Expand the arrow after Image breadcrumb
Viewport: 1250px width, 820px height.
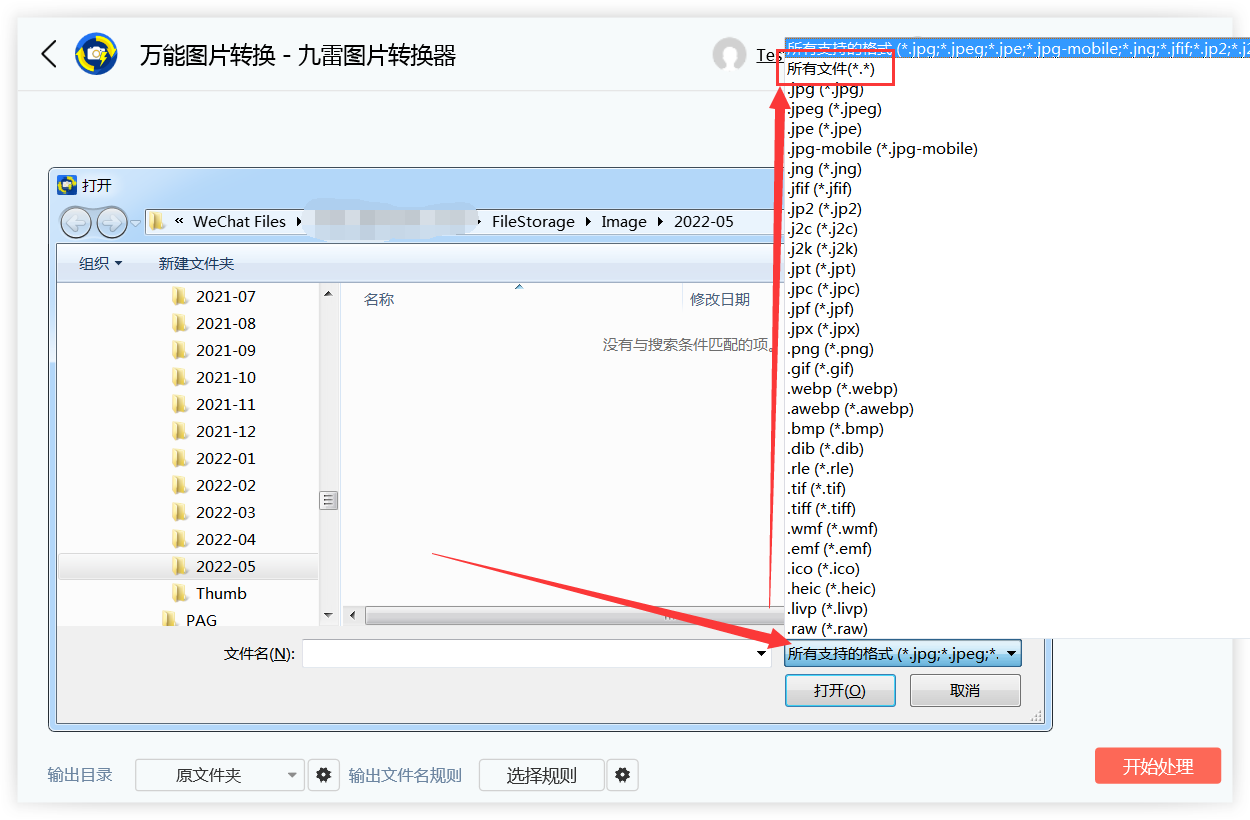click(660, 222)
